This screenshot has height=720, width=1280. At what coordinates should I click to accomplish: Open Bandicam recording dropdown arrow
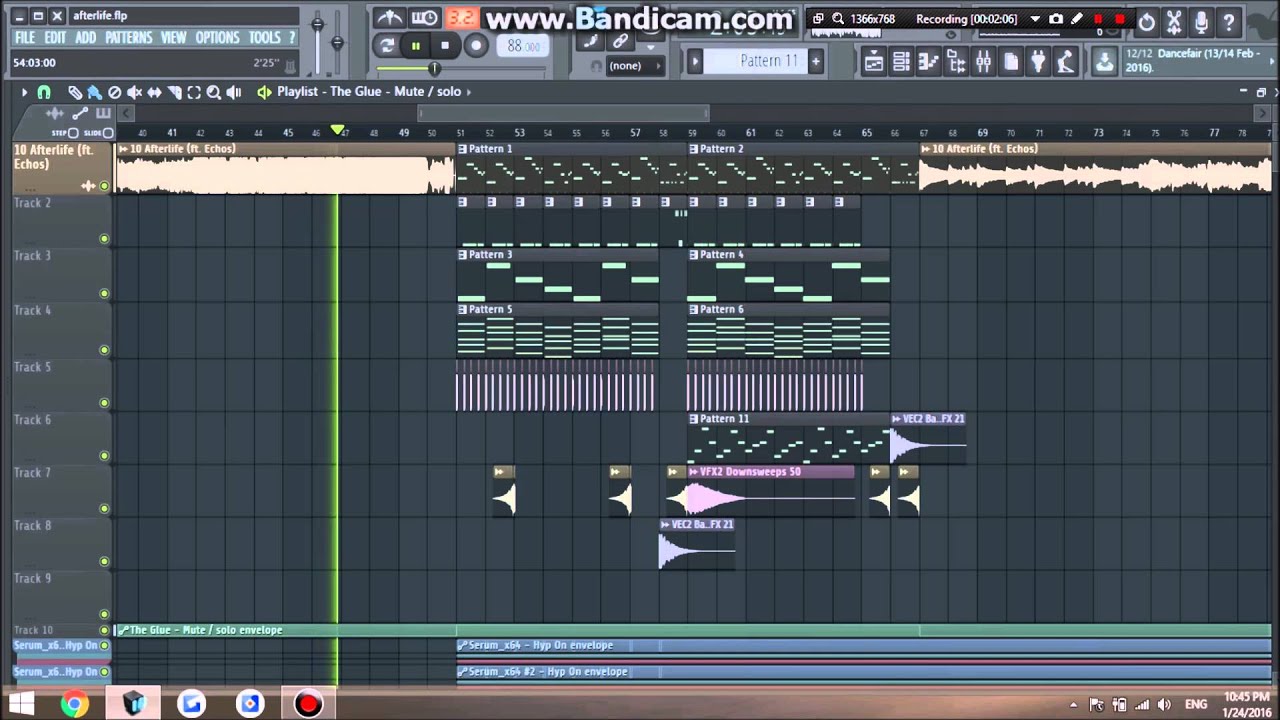coord(1035,19)
